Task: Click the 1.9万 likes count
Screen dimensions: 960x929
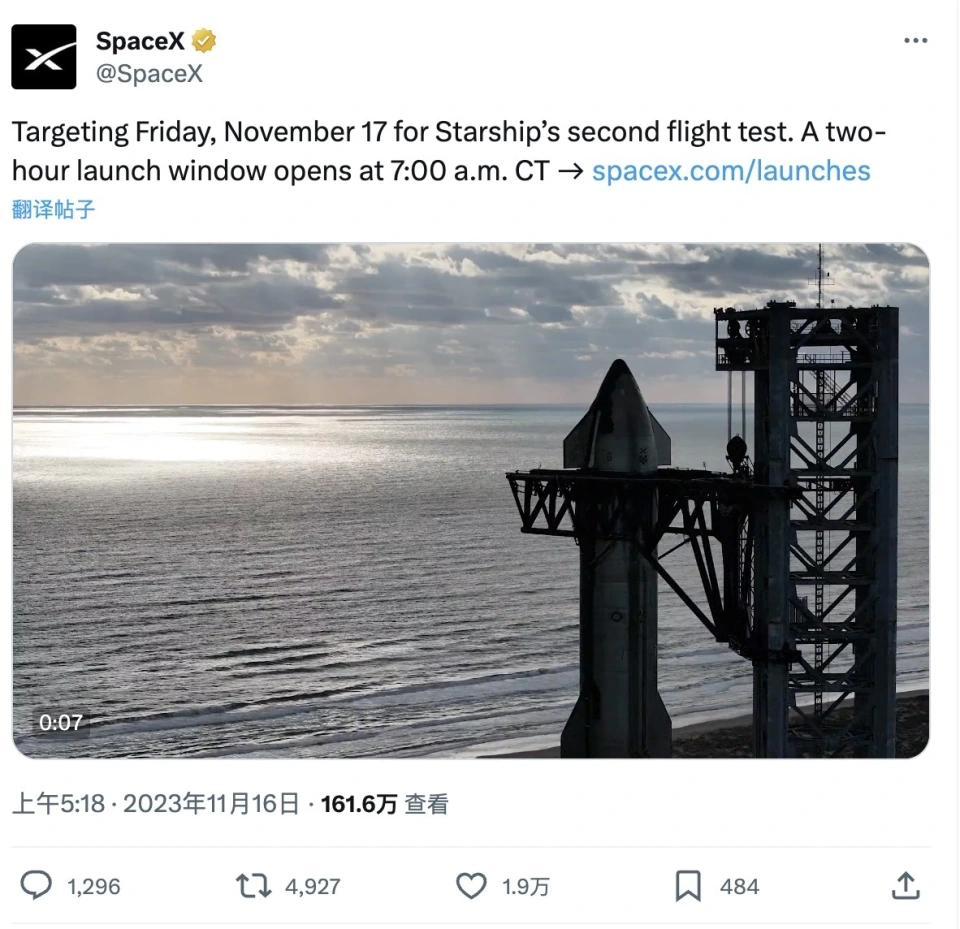Action: (524, 887)
